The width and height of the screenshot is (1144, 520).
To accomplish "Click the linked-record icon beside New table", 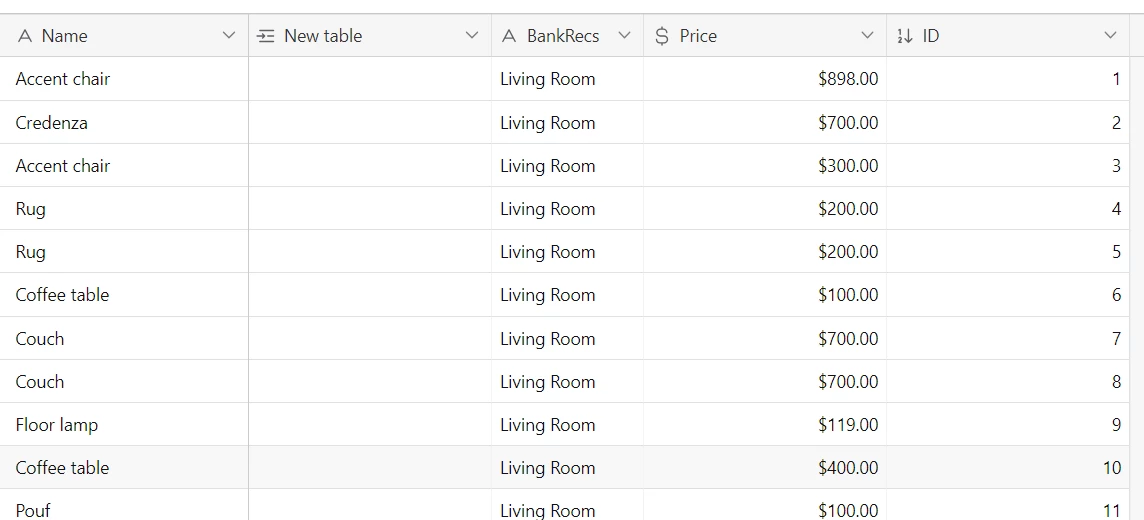I will coord(266,36).
